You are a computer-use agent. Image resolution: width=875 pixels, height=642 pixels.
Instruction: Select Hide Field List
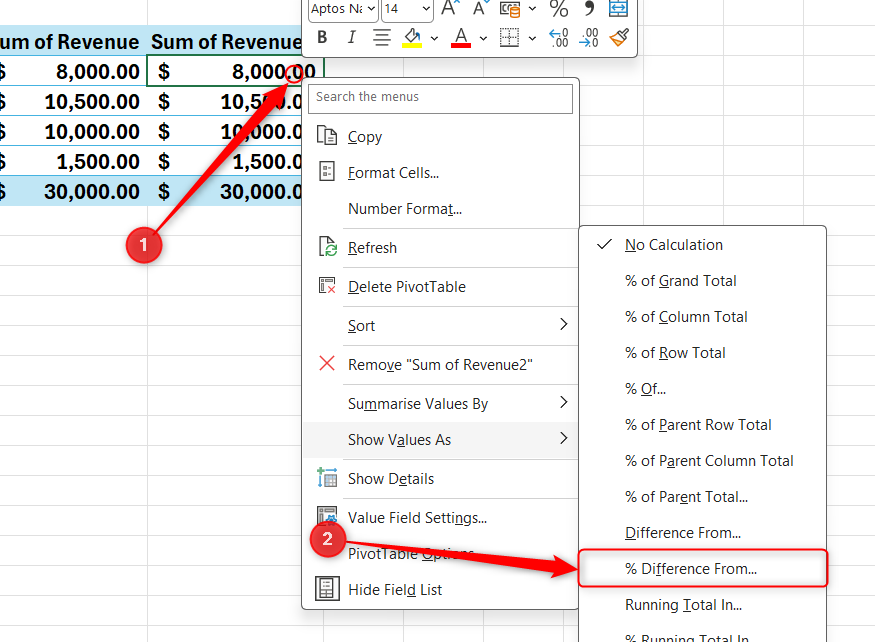[440, 590]
